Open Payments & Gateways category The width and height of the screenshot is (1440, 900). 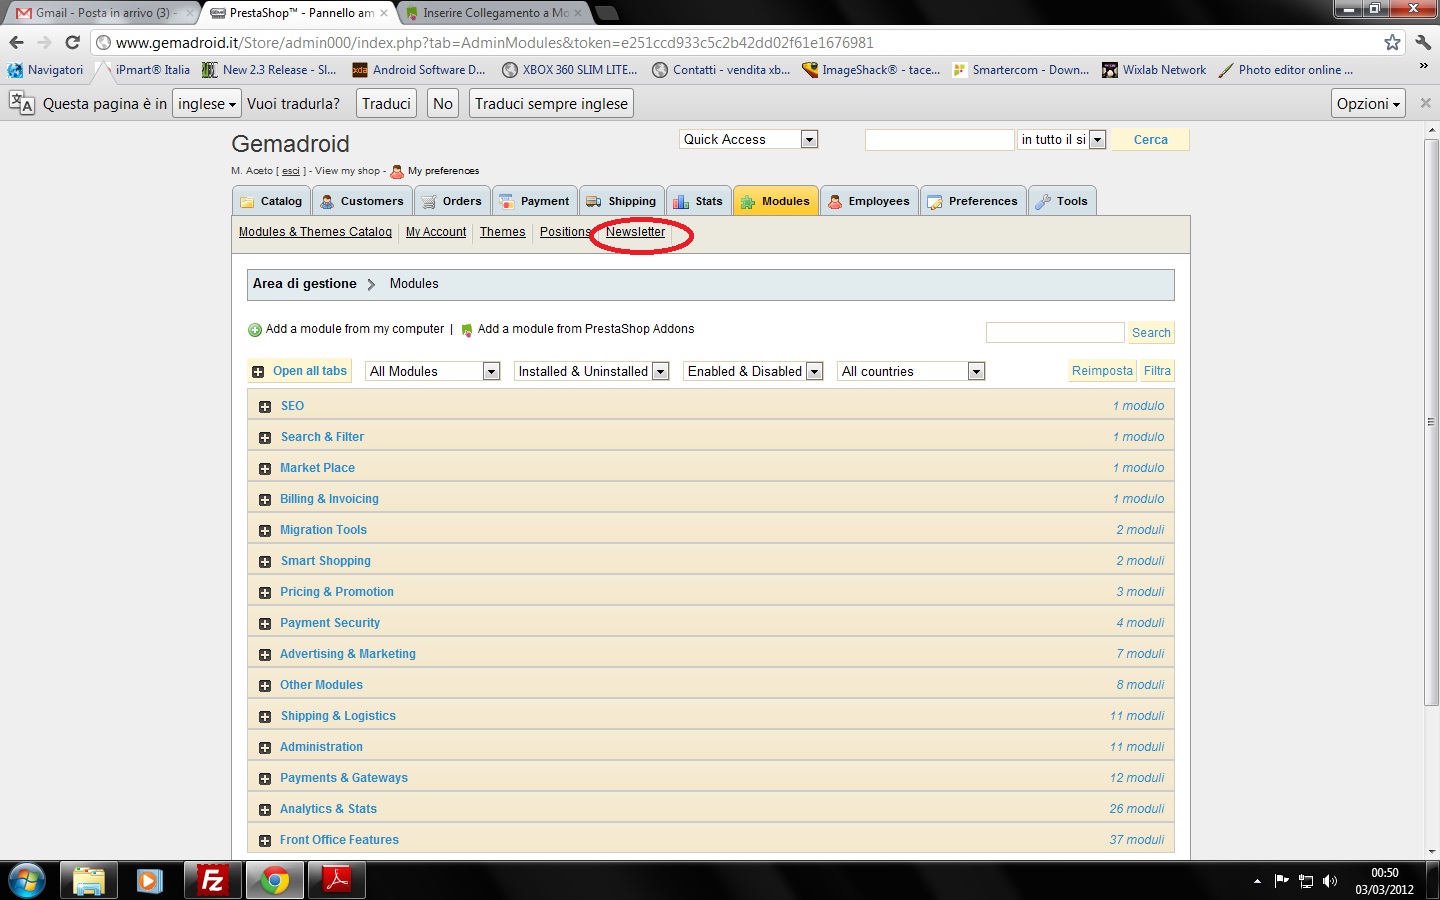coord(344,778)
